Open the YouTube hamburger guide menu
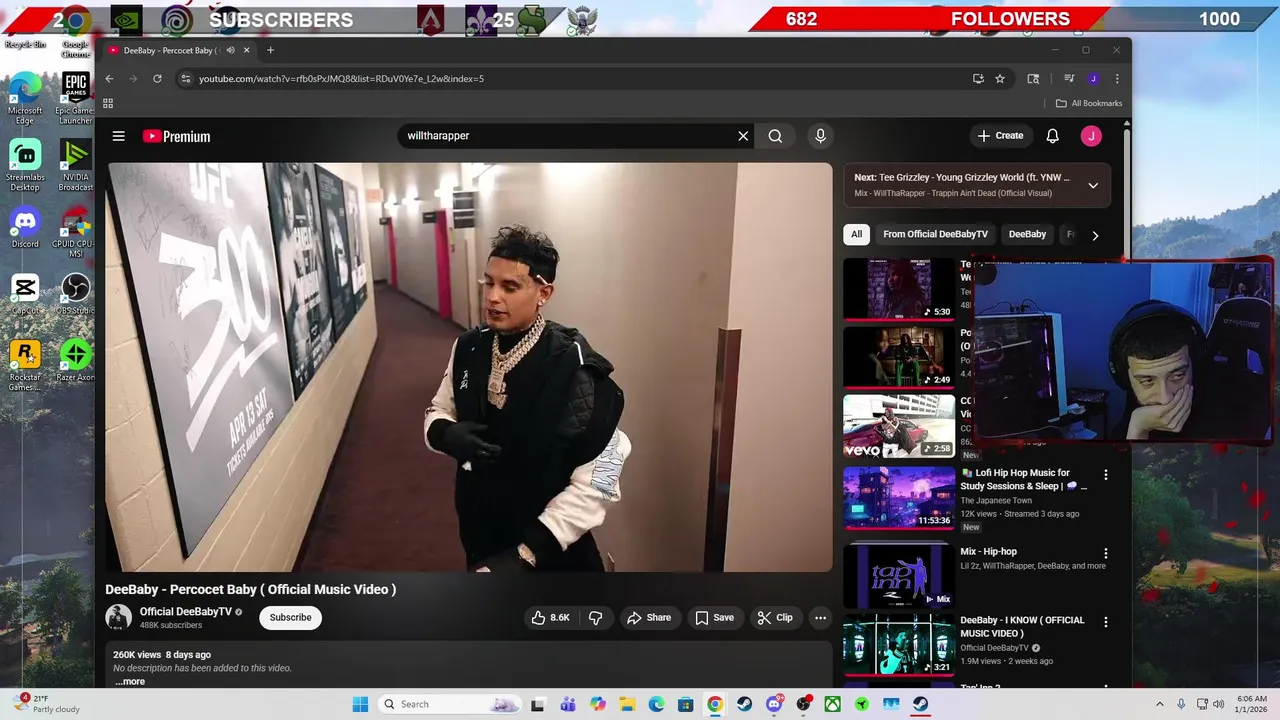The image size is (1280, 720). tap(118, 136)
